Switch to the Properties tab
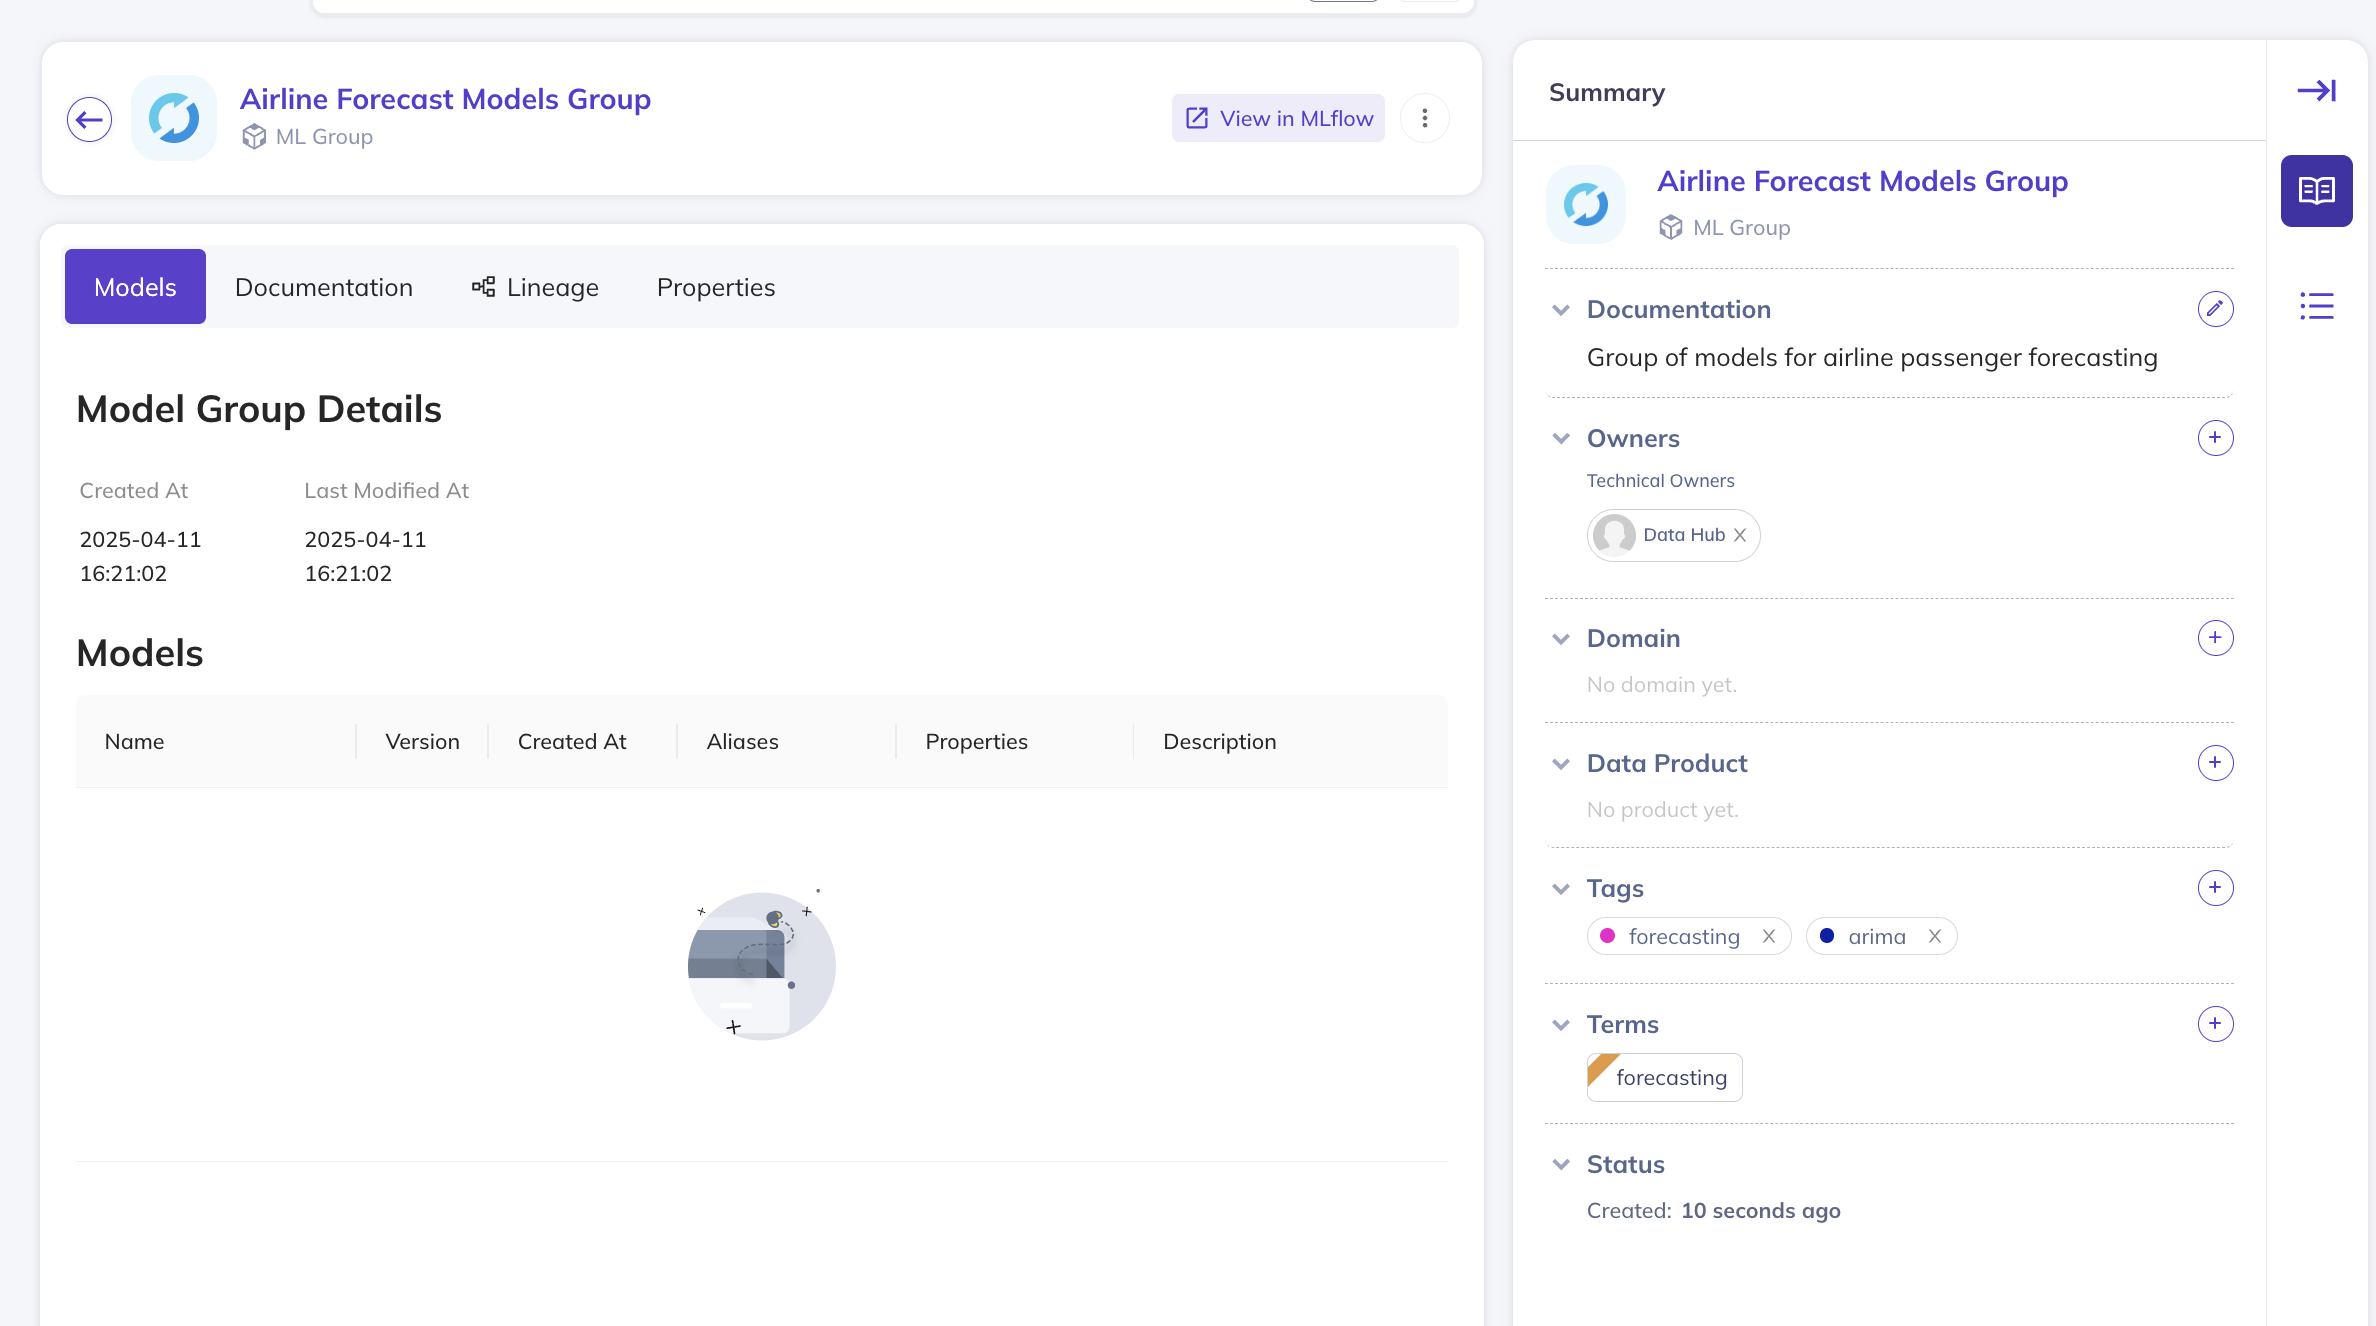Screen dimensions: 2376x1326 point(716,287)
